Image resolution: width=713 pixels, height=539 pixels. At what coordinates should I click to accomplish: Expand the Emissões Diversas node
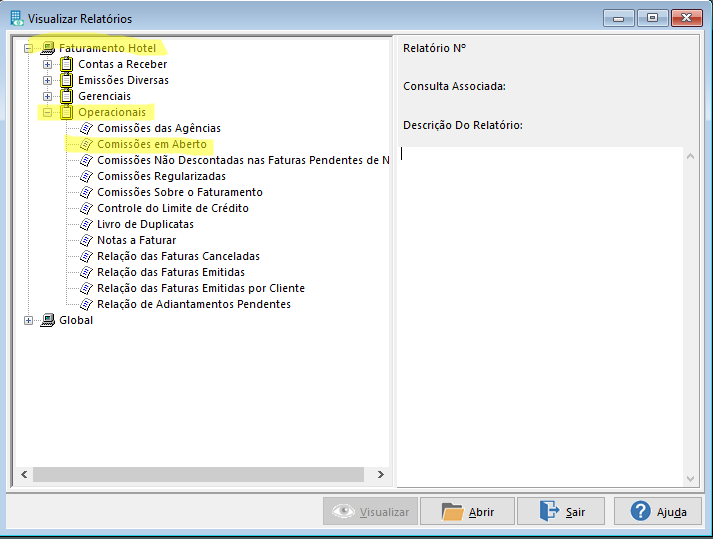(x=47, y=81)
